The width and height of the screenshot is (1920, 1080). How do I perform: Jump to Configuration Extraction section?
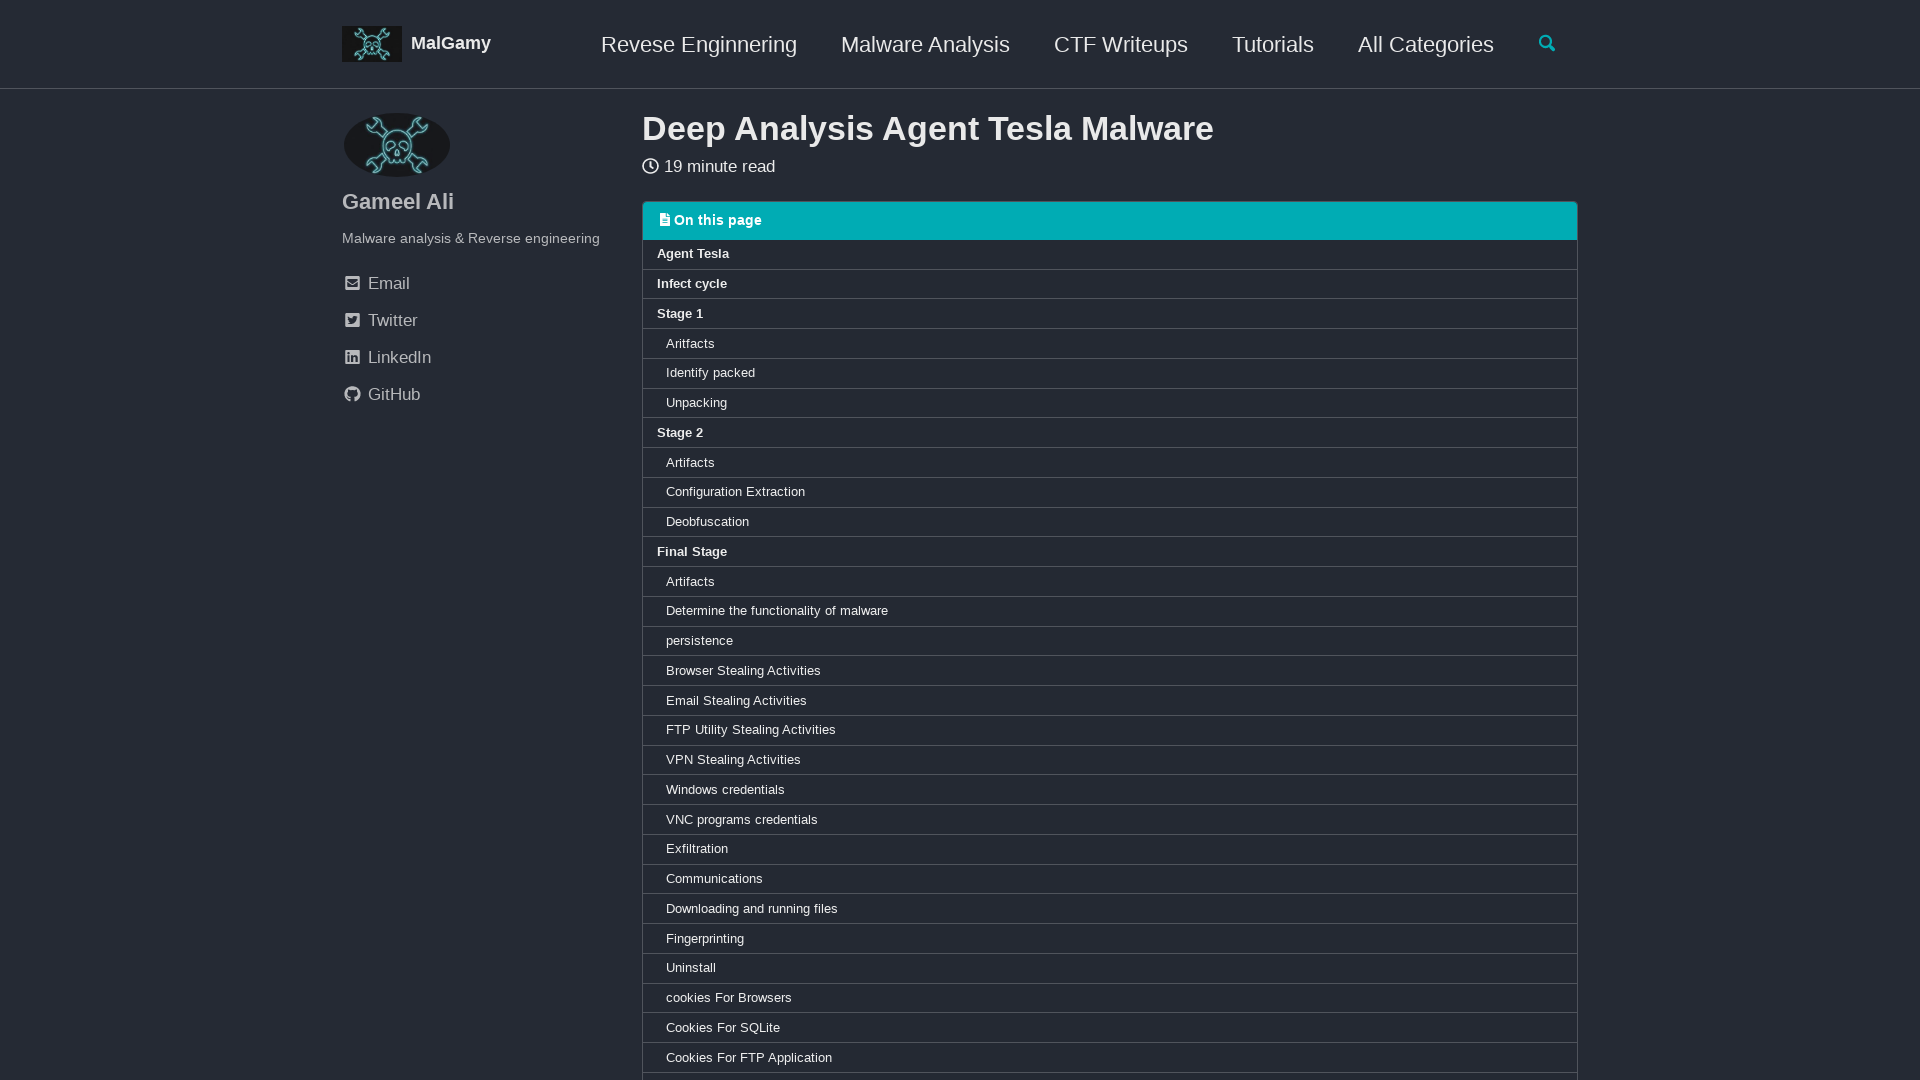tap(1110, 492)
